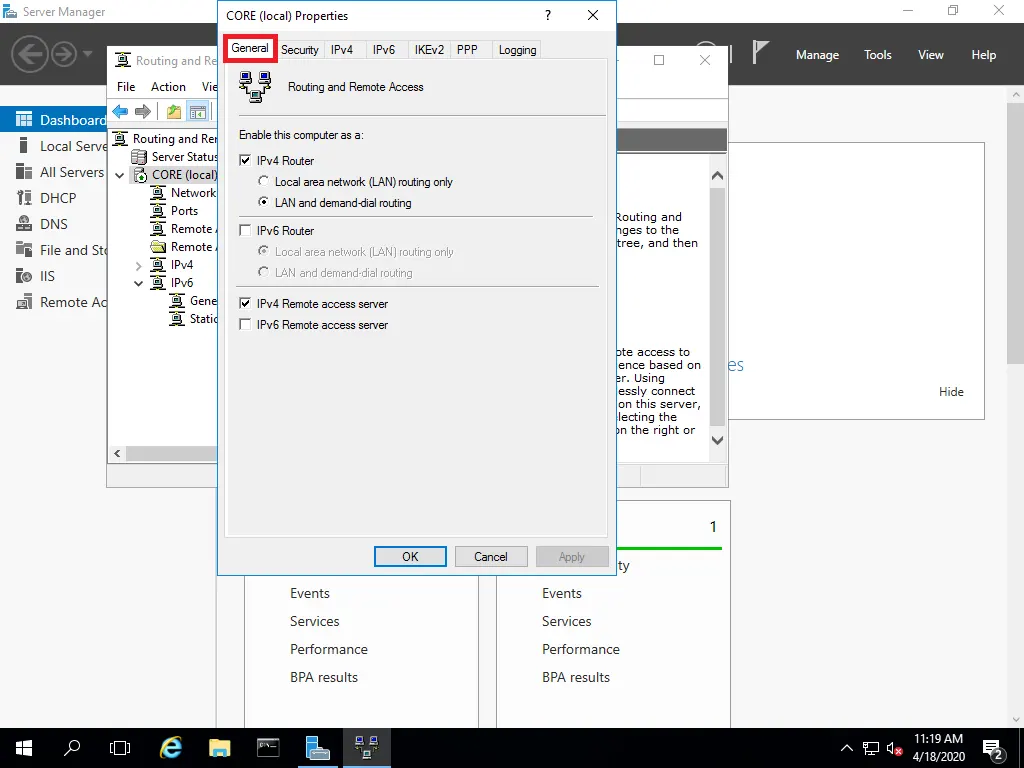The height and width of the screenshot is (768, 1024).
Task: Select the CORE (local) server icon
Action: (x=140, y=175)
